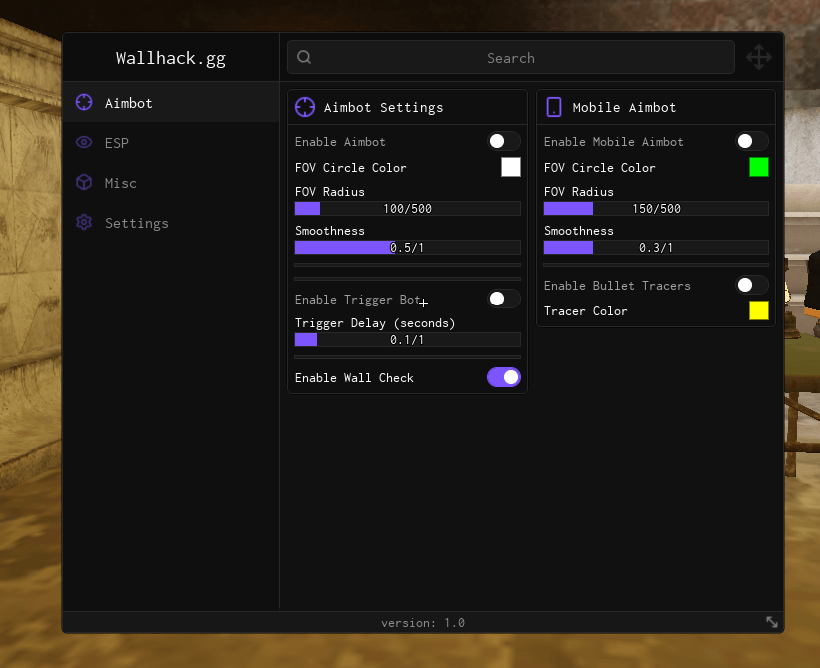Switch to the ESP tab
Image resolution: width=820 pixels, height=668 pixels.
coord(171,143)
